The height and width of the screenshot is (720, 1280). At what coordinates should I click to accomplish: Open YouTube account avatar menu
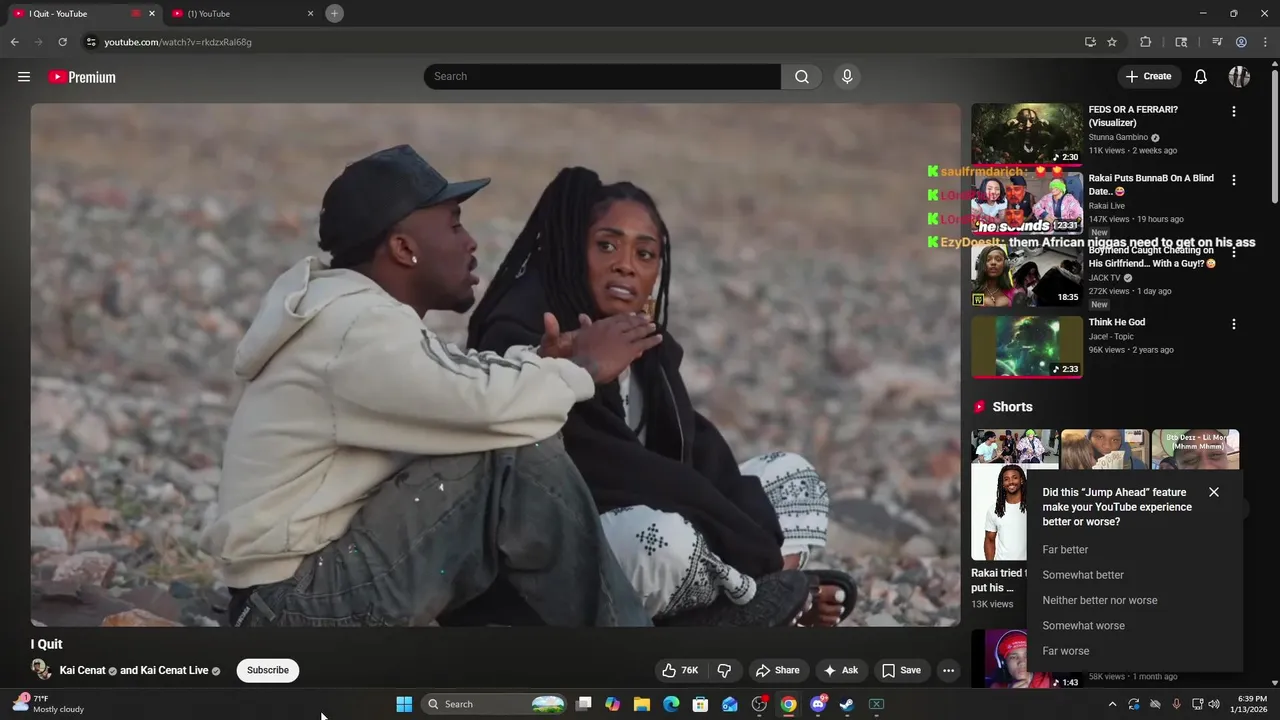point(1239,77)
